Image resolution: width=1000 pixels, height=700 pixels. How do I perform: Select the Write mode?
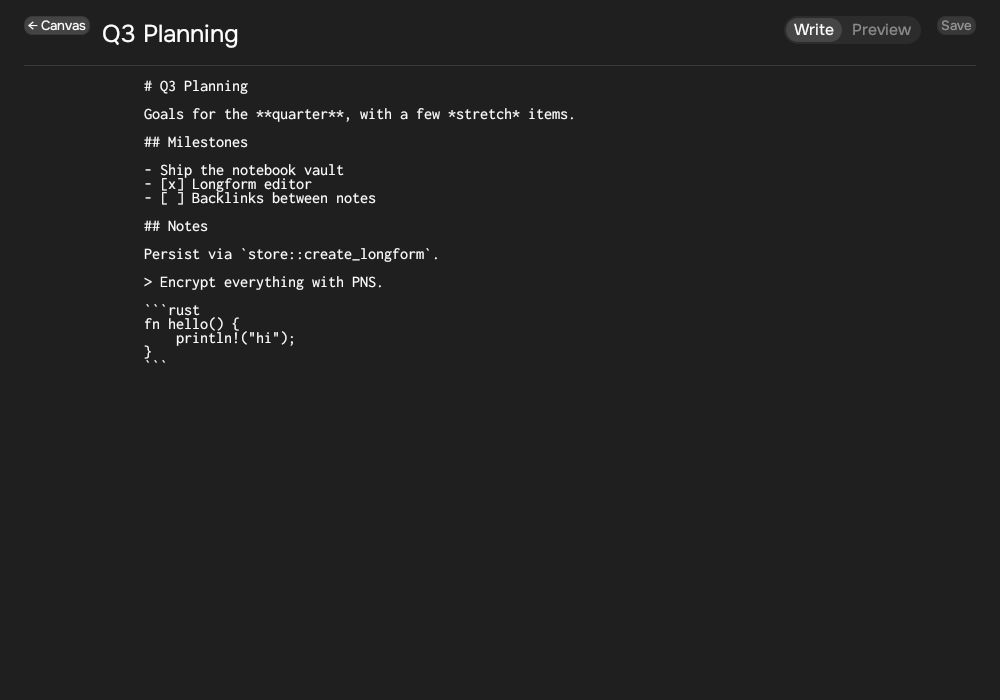813,30
